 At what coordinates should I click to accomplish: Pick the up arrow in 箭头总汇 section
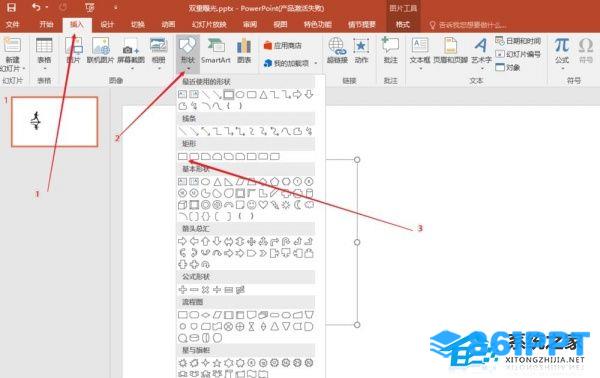click(205, 241)
